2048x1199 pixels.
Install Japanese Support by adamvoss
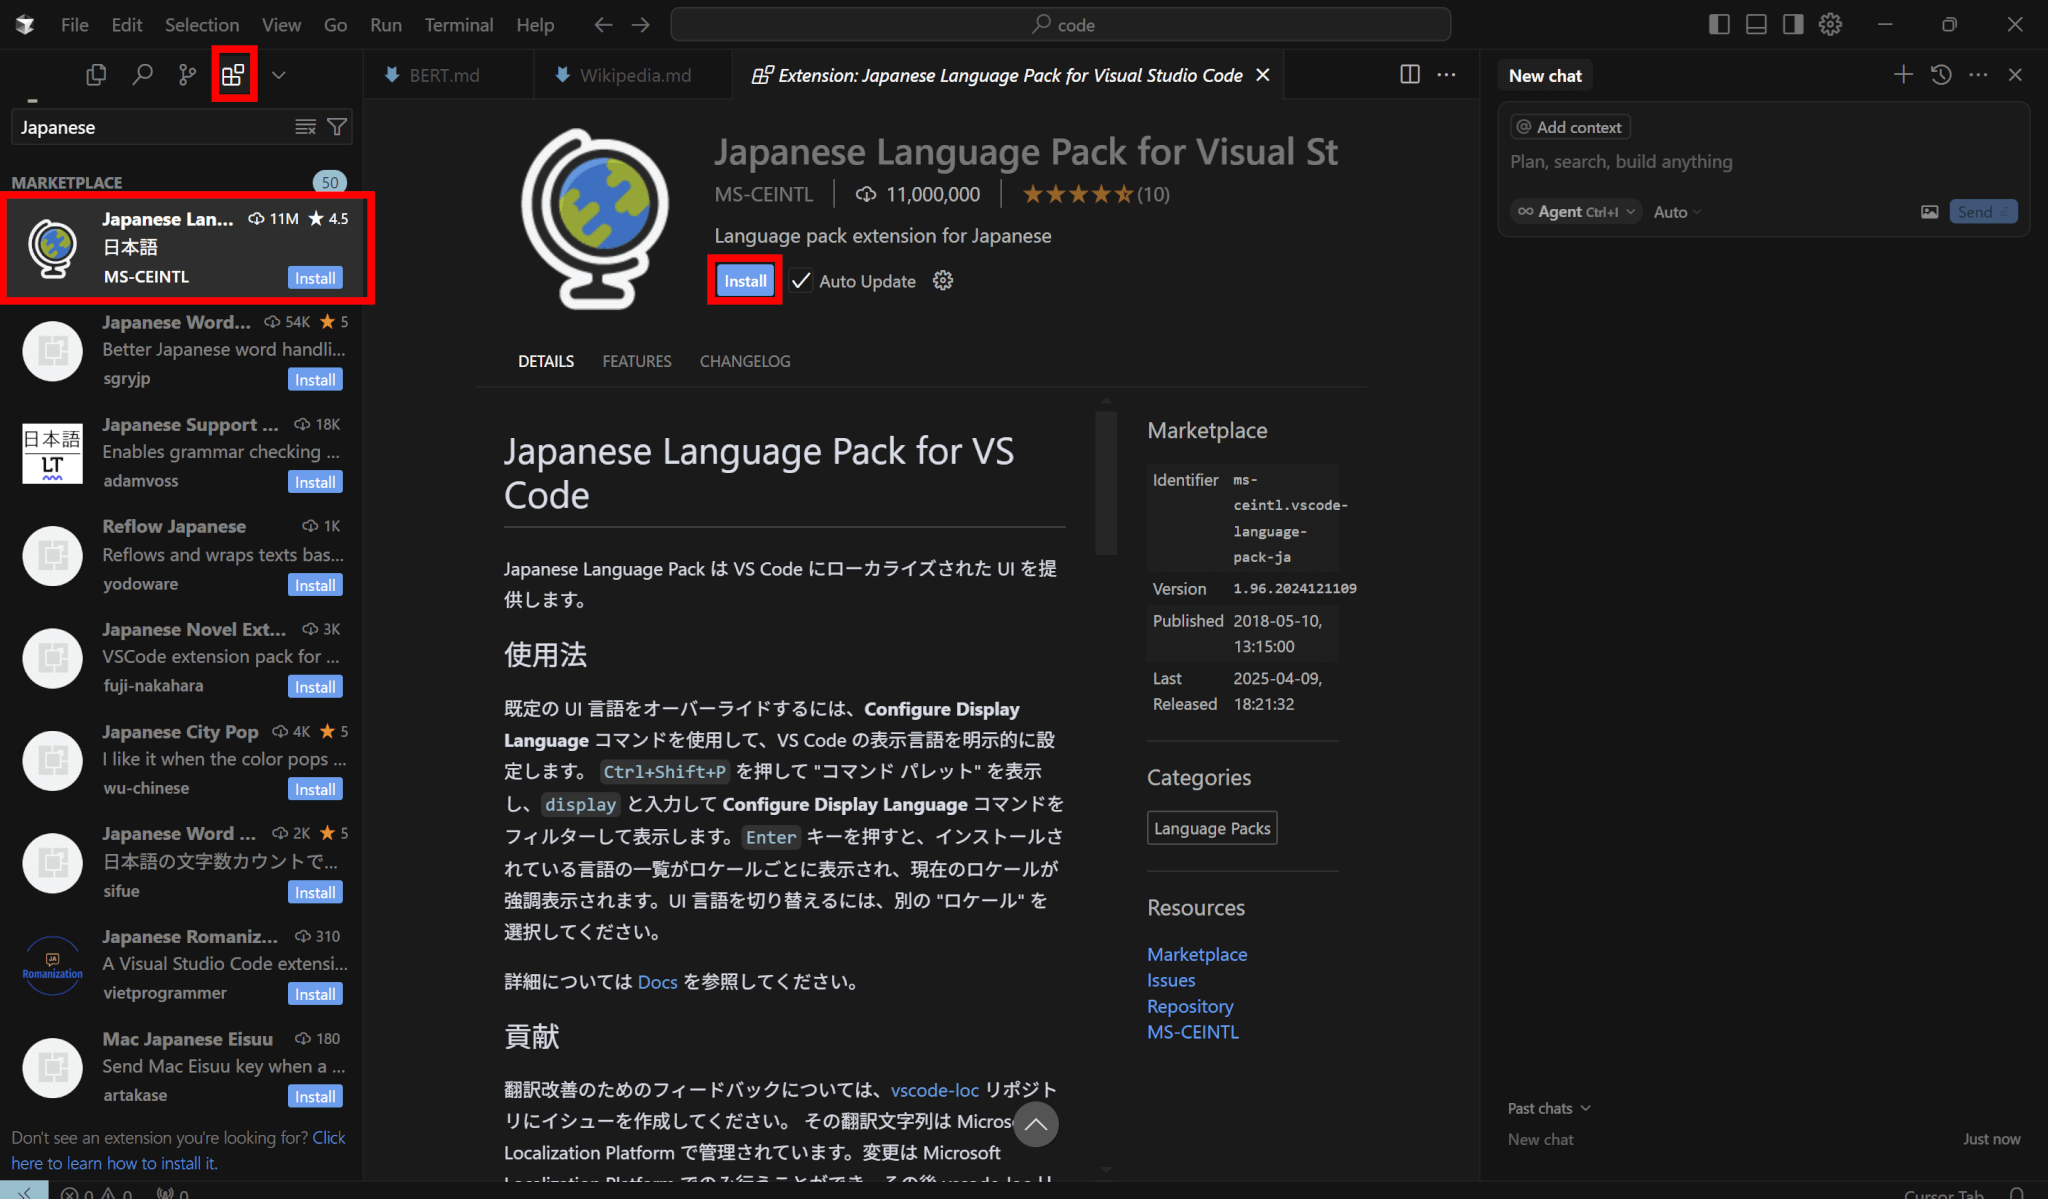[315, 482]
